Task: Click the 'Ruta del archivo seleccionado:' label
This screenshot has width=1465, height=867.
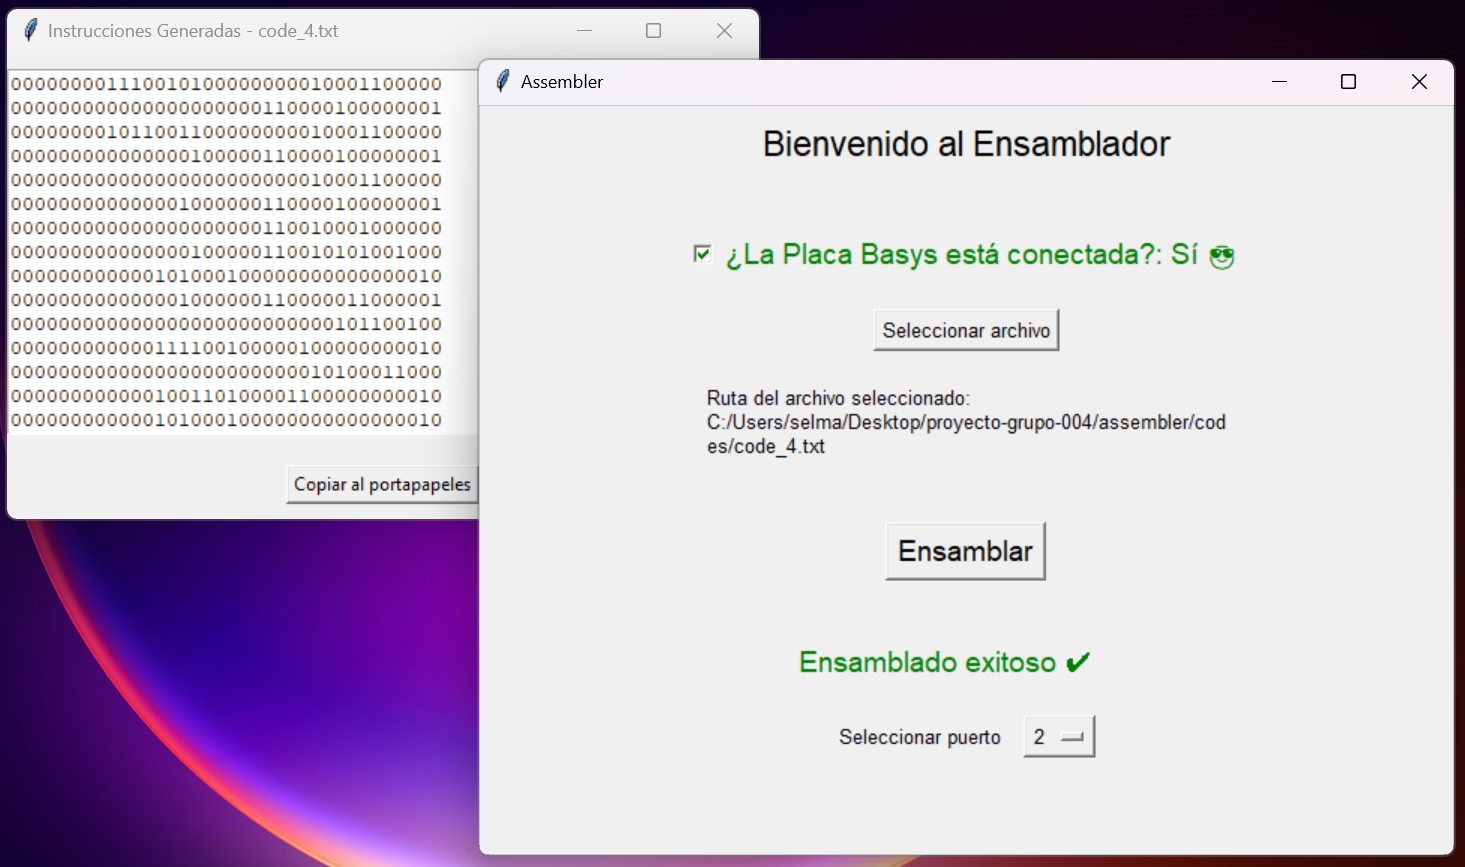Action: 838,398
